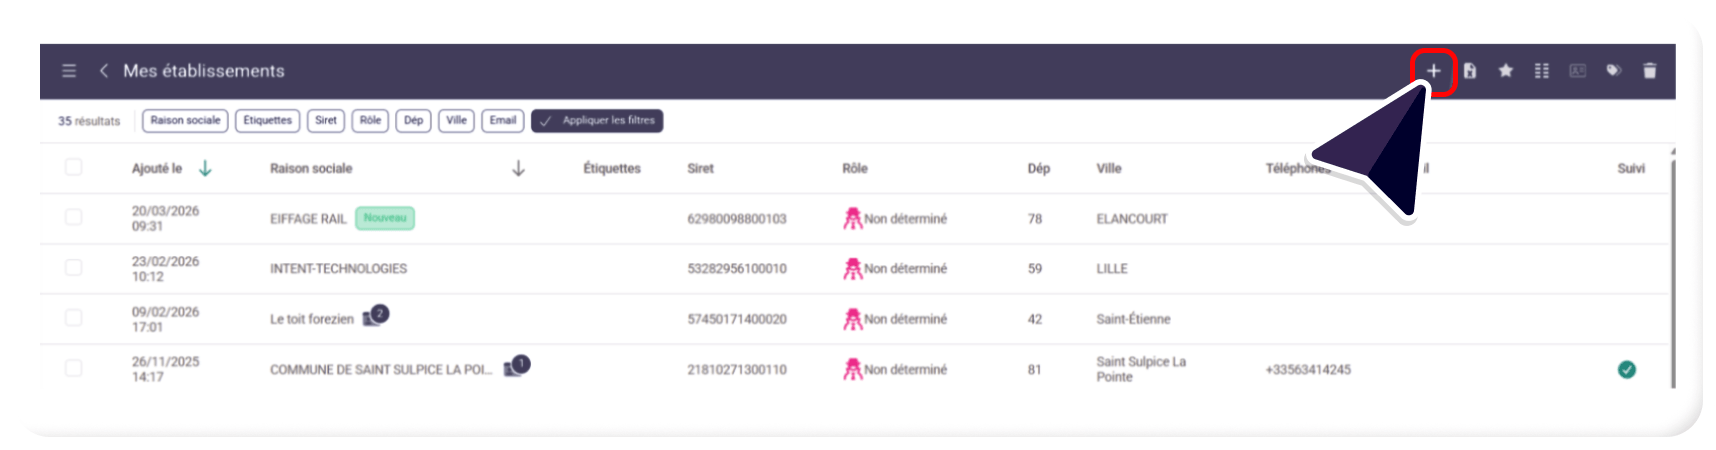Open the Ville filter chip
1716x450 pixels.
pyautogui.click(x=456, y=121)
